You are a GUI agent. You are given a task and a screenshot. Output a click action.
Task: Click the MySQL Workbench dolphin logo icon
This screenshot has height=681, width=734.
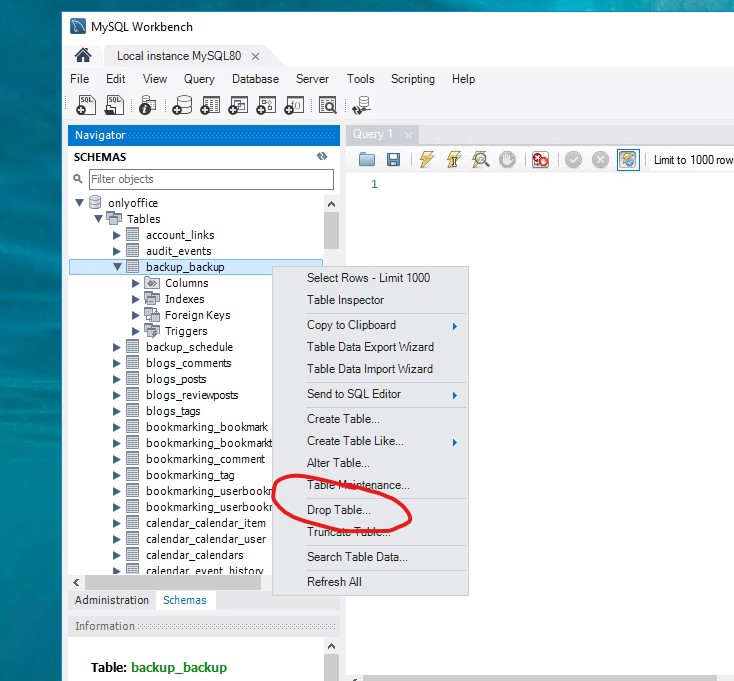[78, 26]
